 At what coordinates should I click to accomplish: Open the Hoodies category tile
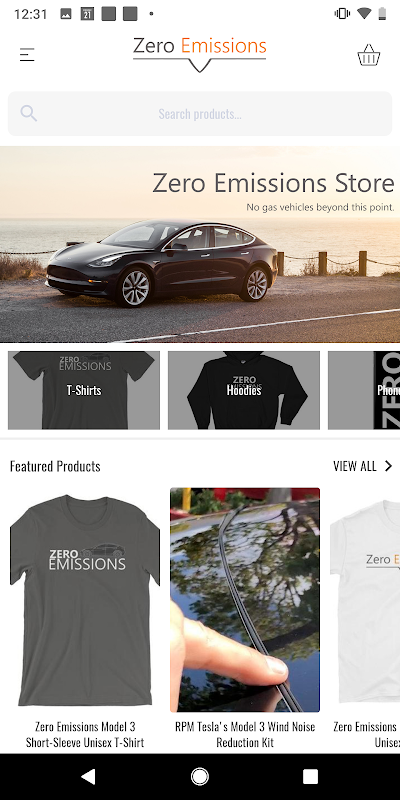(x=244, y=390)
